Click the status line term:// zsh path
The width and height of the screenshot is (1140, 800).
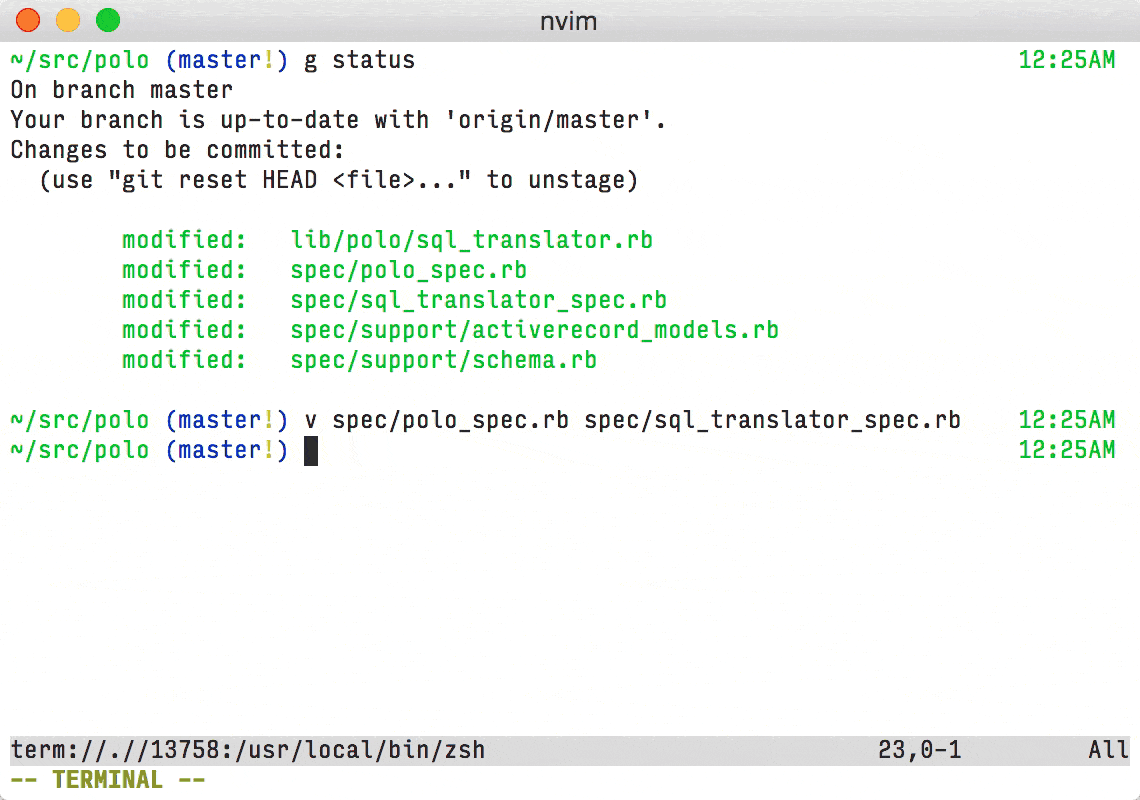pos(248,750)
